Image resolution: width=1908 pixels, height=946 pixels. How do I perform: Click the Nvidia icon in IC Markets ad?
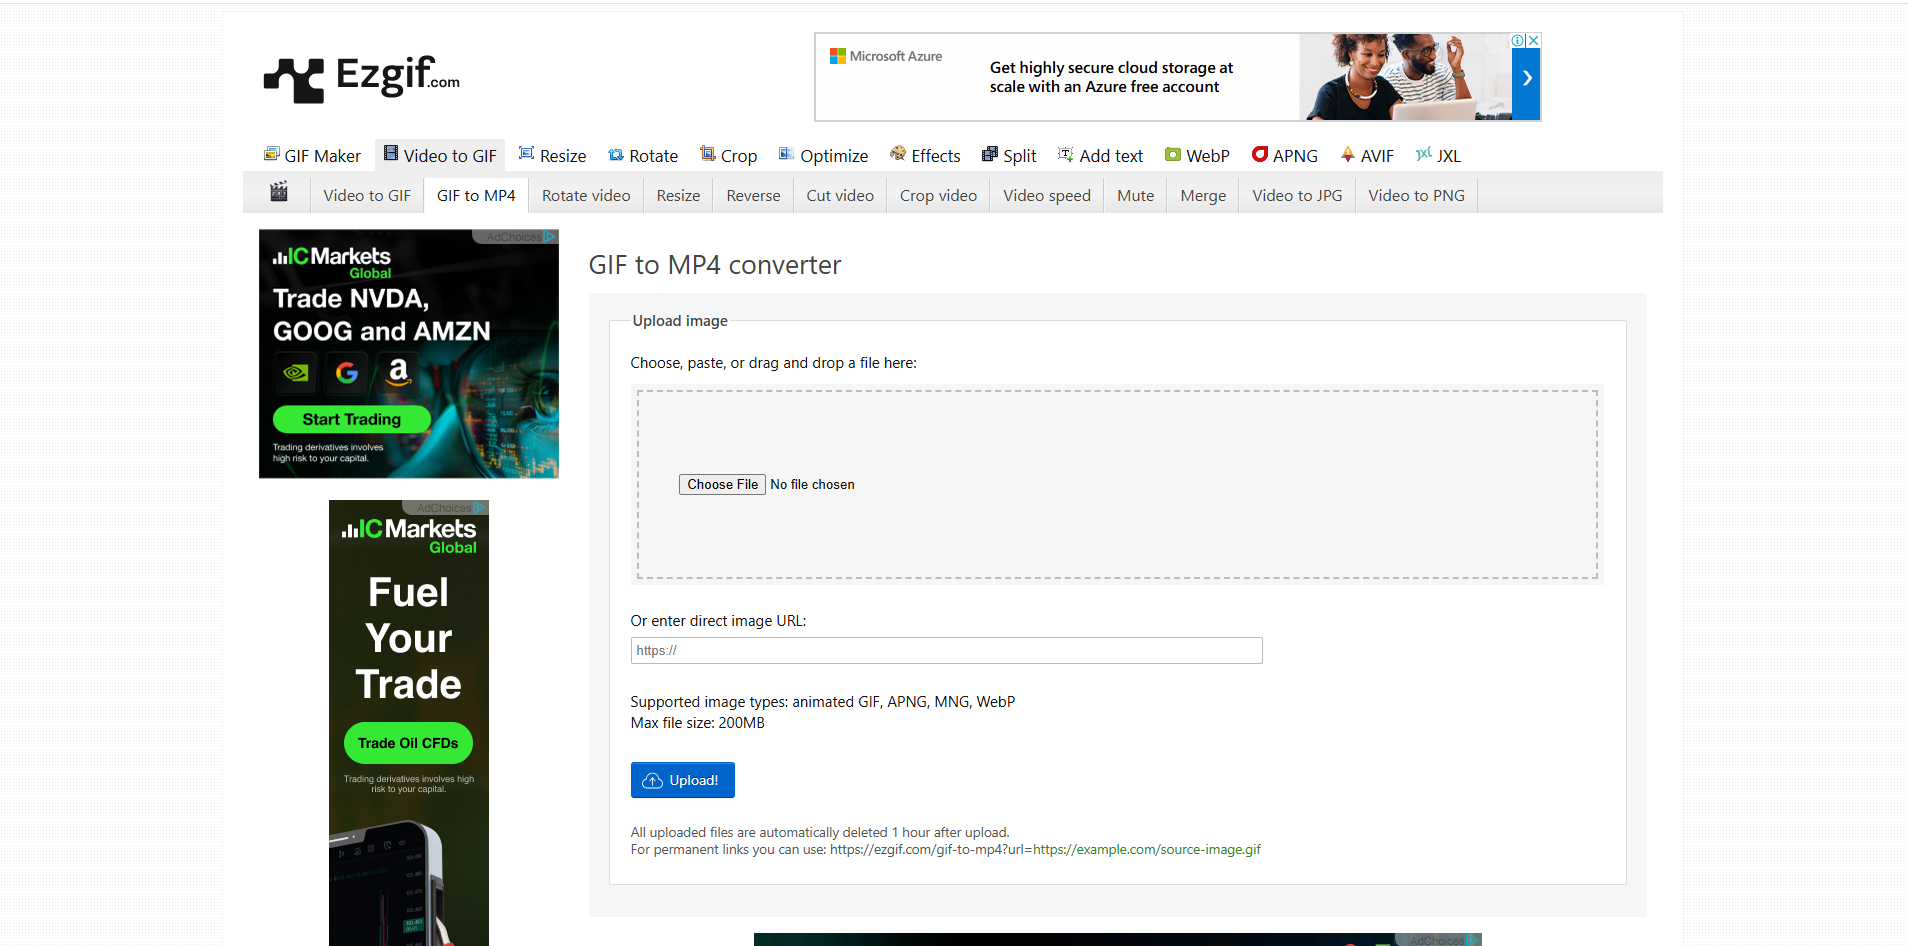296,373
